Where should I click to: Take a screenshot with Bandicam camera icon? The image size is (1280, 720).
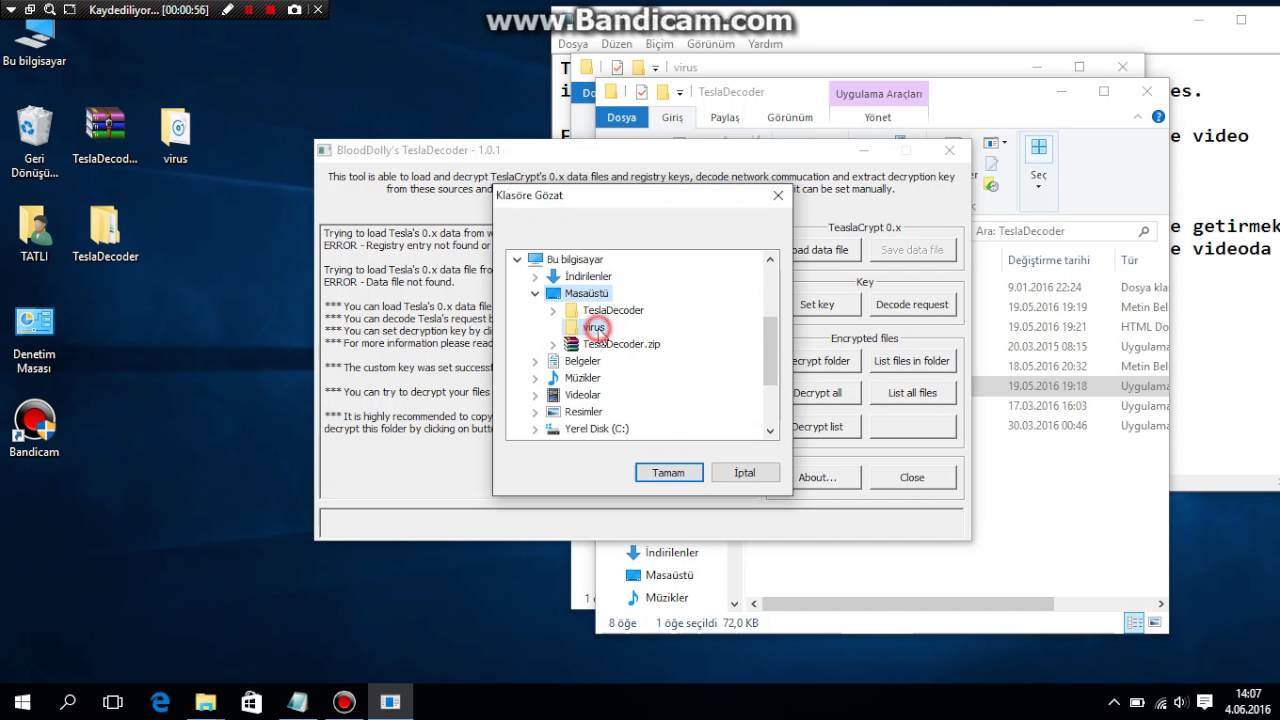coord(294,9)
